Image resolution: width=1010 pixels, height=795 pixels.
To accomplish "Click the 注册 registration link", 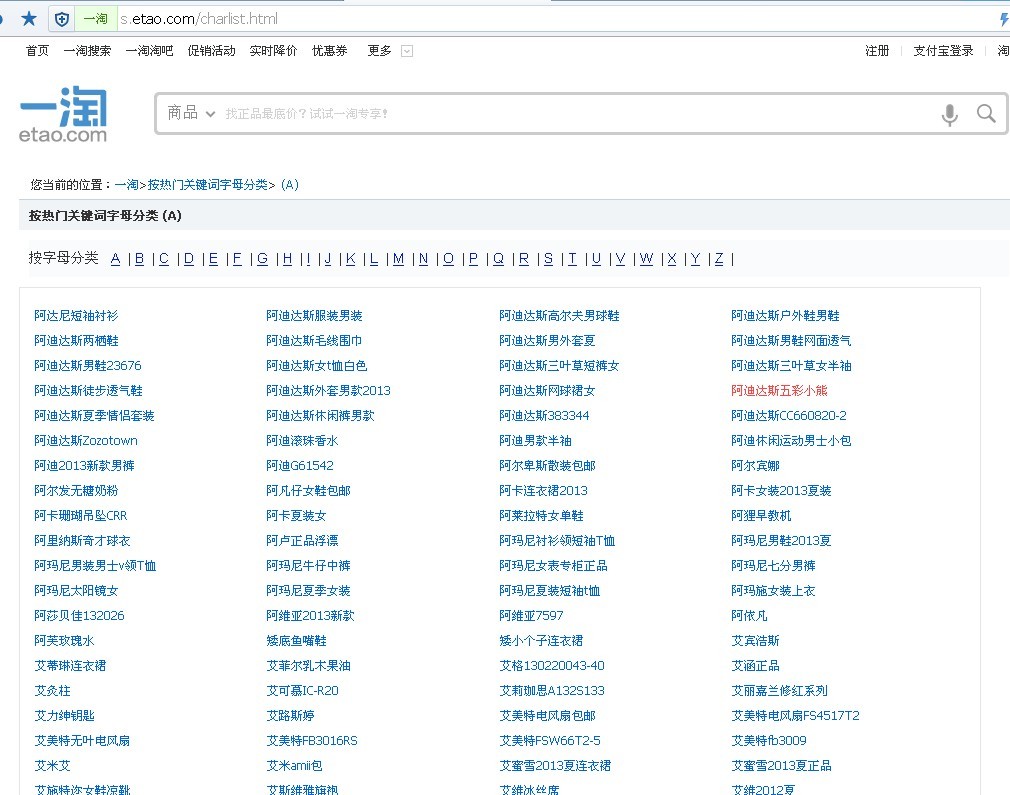I will click(877, 51).
